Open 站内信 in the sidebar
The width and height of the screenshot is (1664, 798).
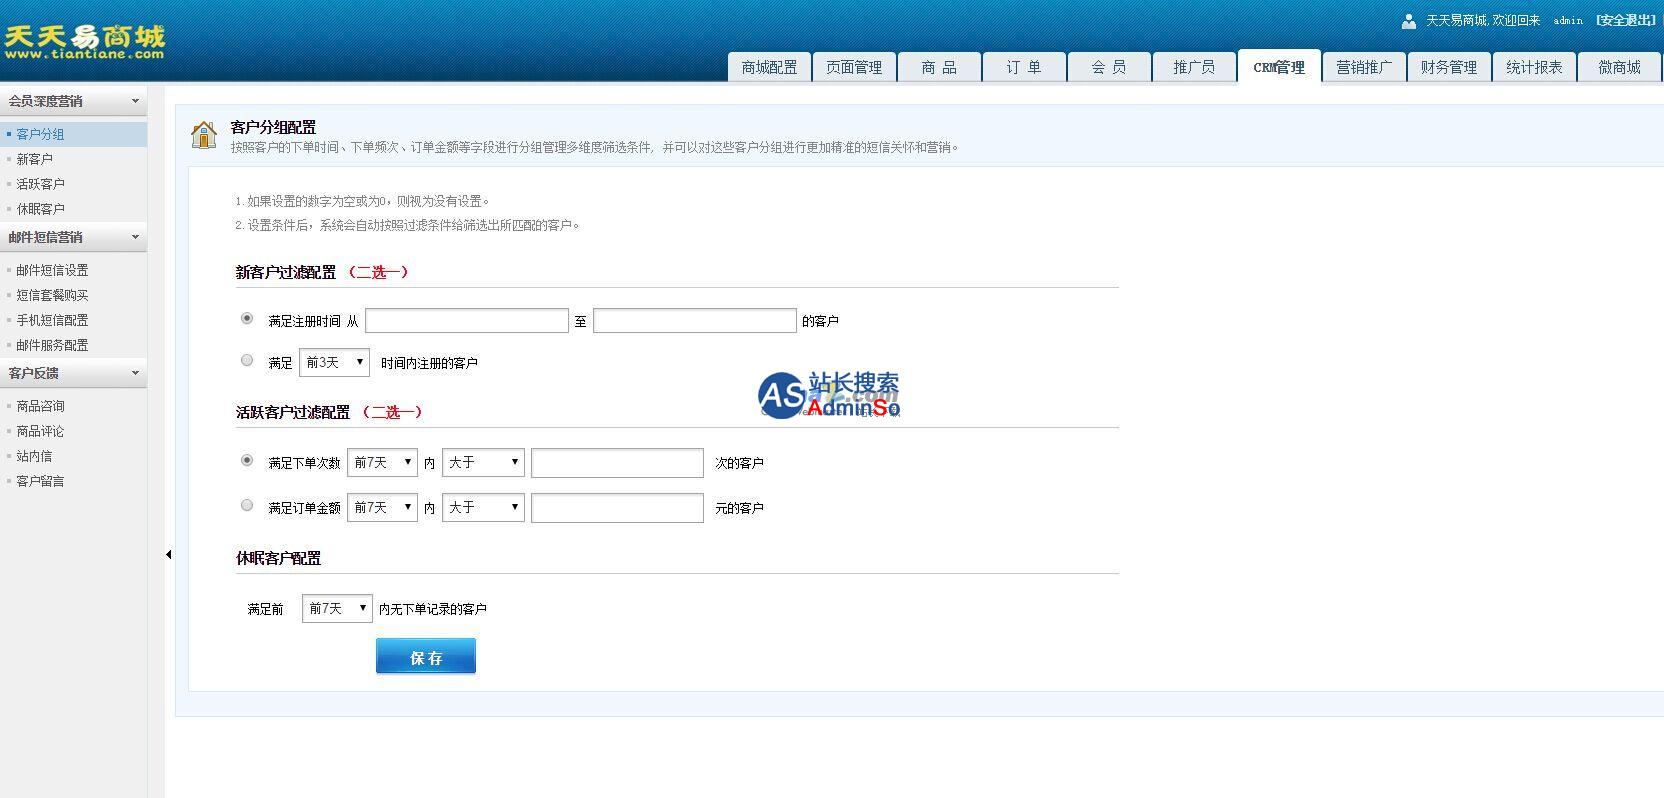click(34, 456)
